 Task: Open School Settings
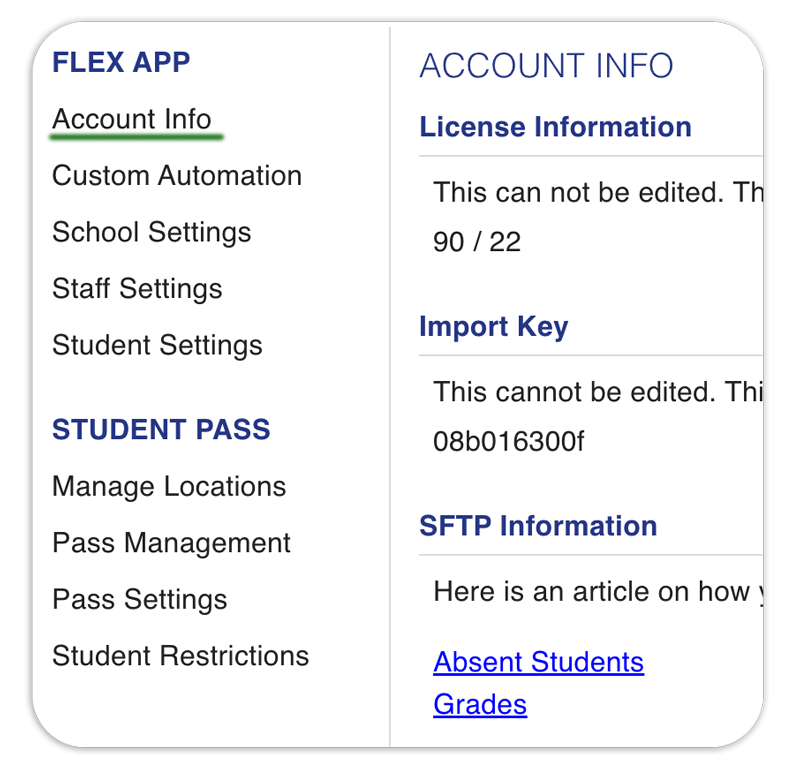(x=152, y=233)
